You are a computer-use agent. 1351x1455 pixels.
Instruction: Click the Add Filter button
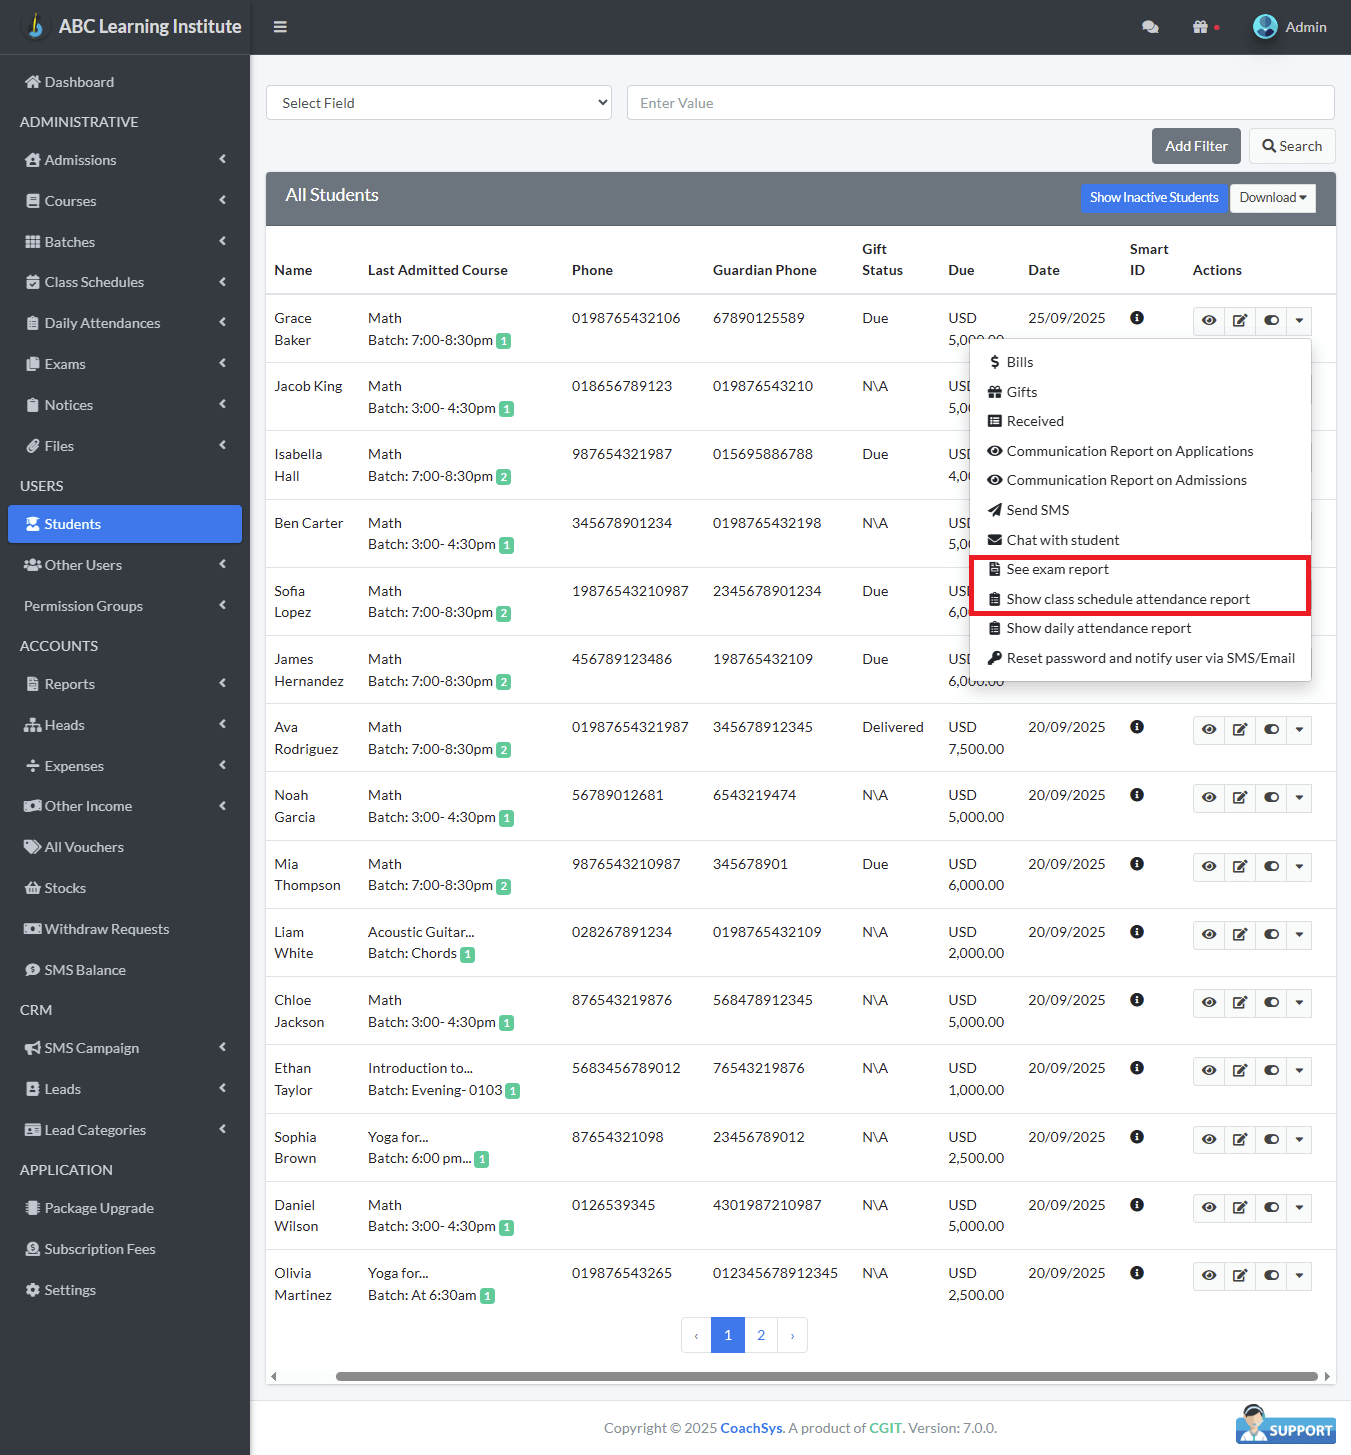[x=1196, y=146]
